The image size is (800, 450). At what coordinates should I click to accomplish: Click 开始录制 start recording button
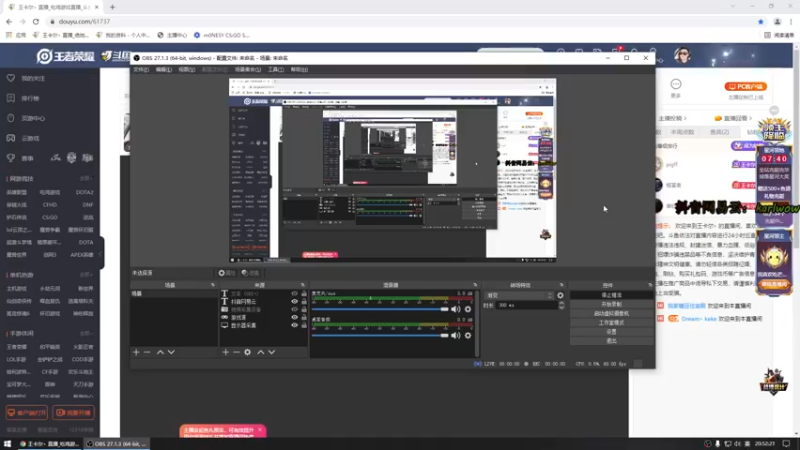(x=611, y=304)
